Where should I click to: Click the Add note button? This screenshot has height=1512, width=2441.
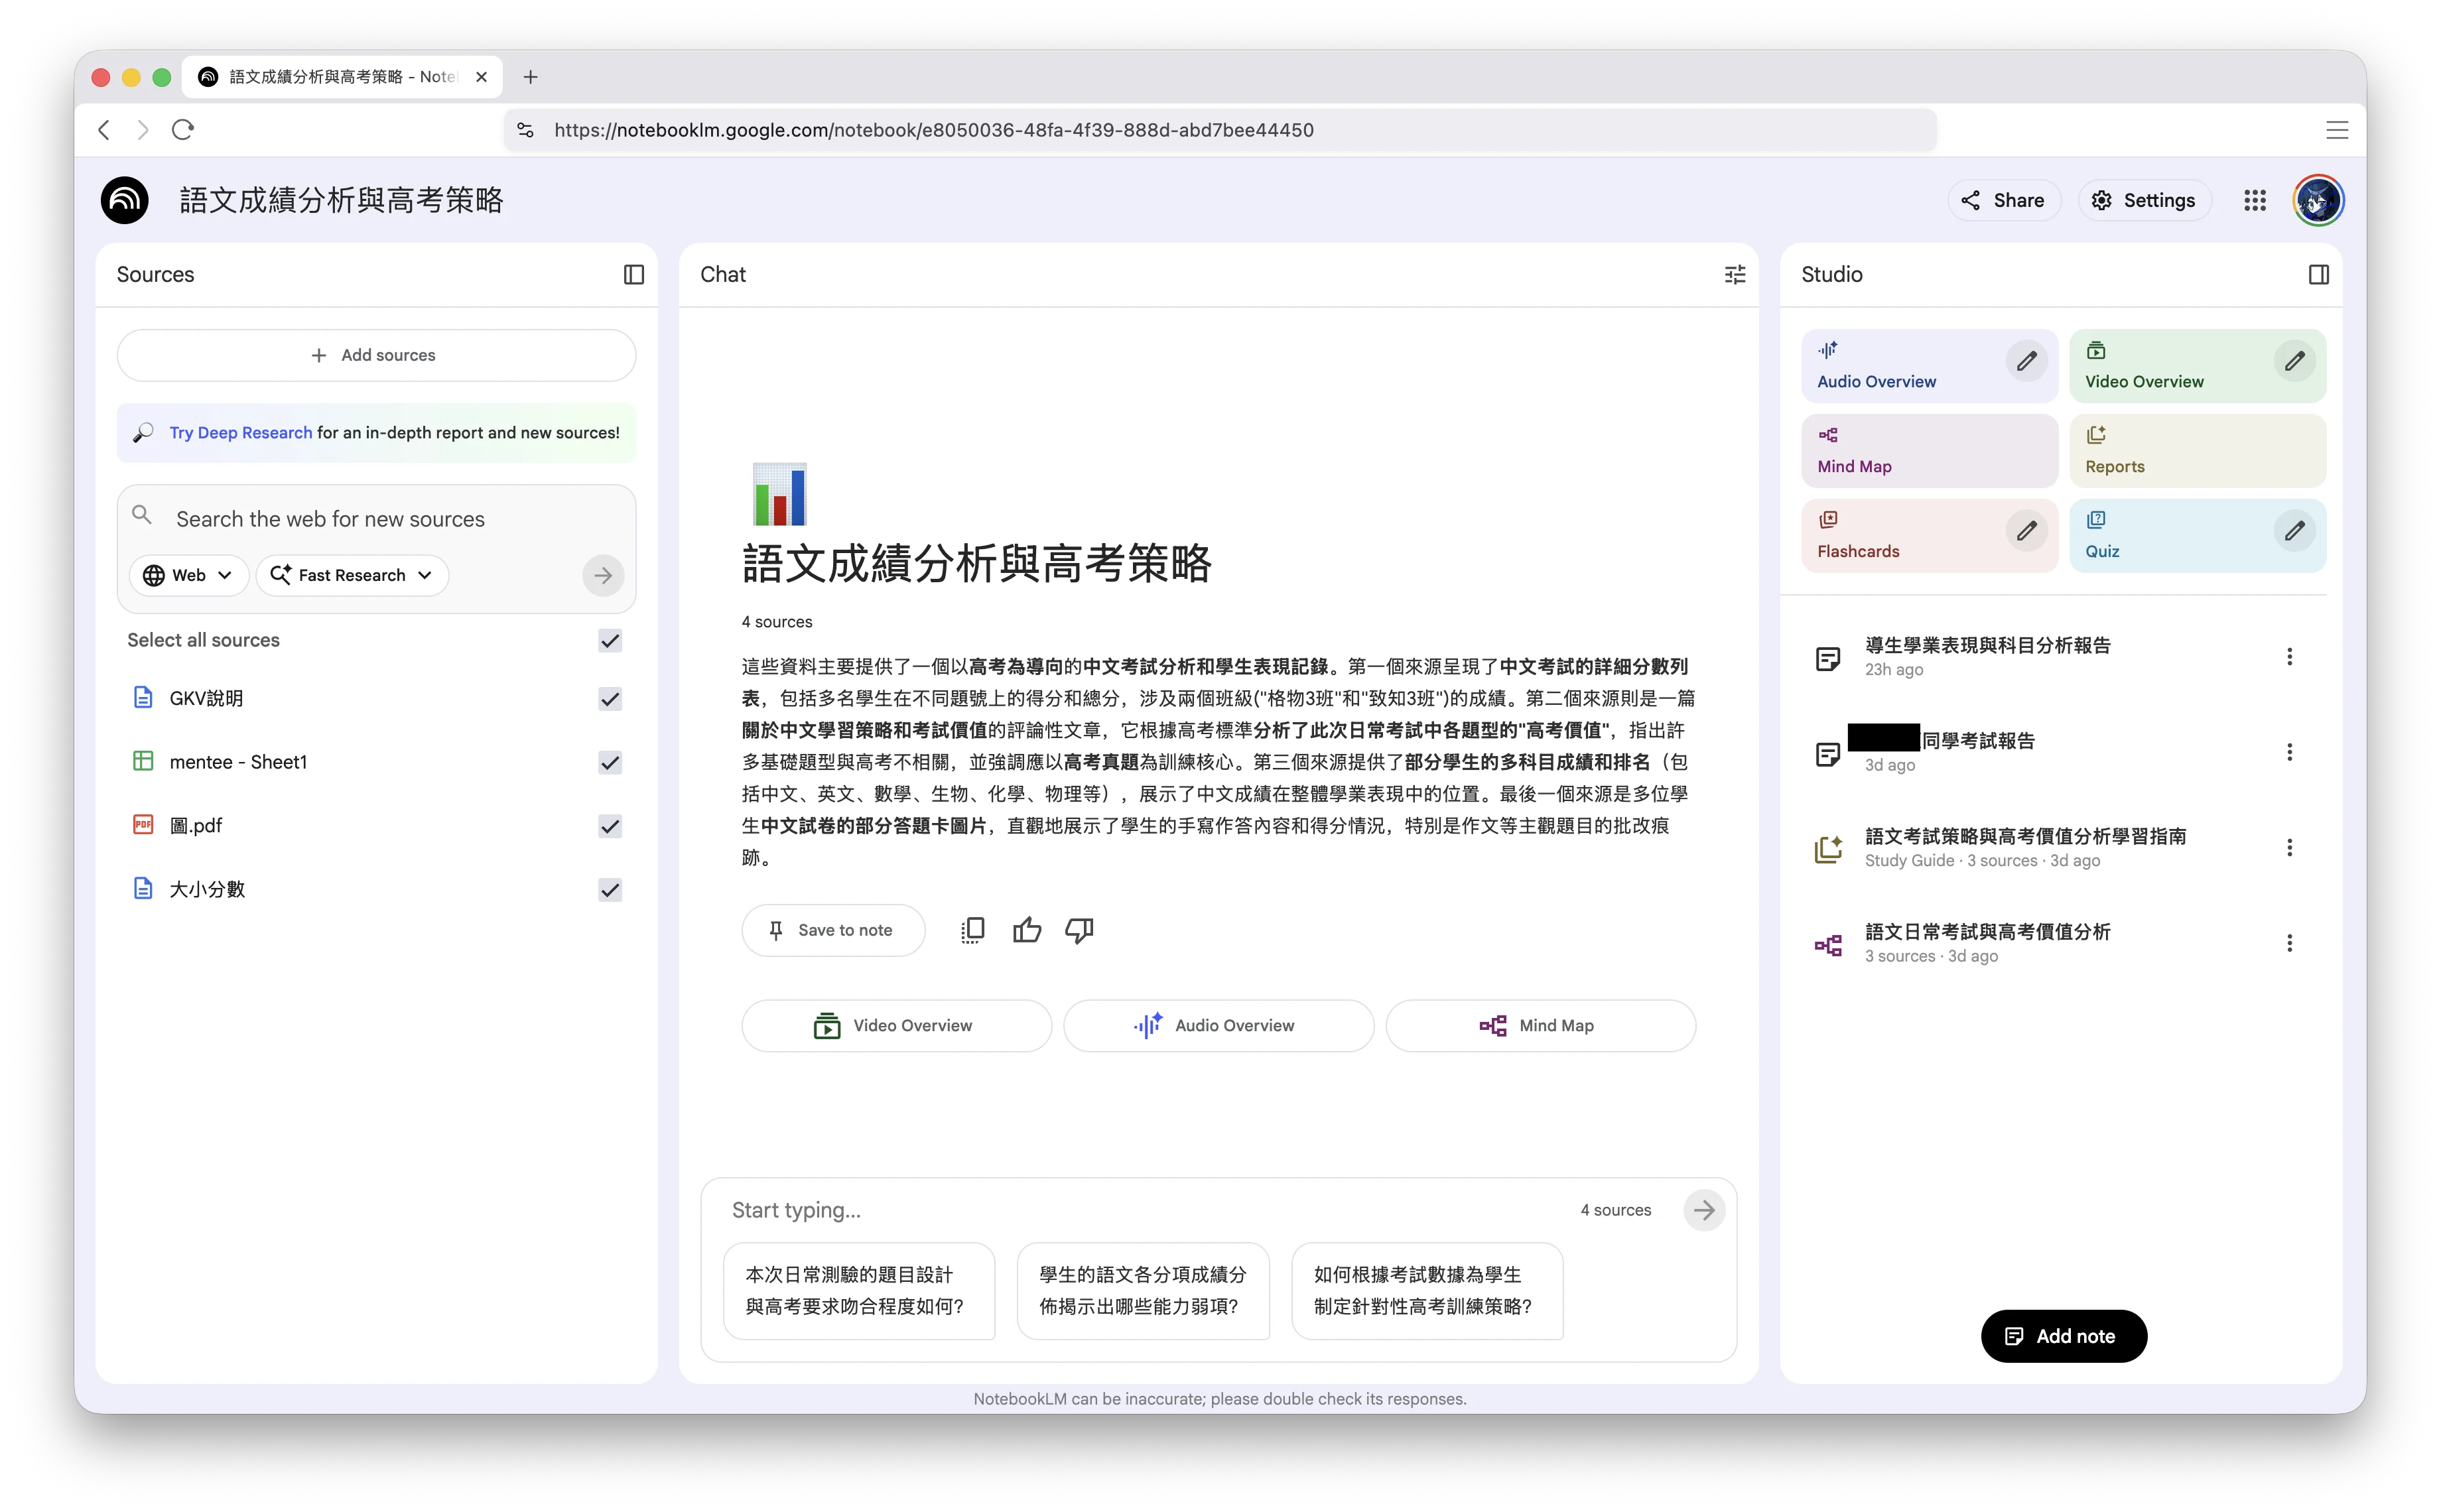2063,1336
